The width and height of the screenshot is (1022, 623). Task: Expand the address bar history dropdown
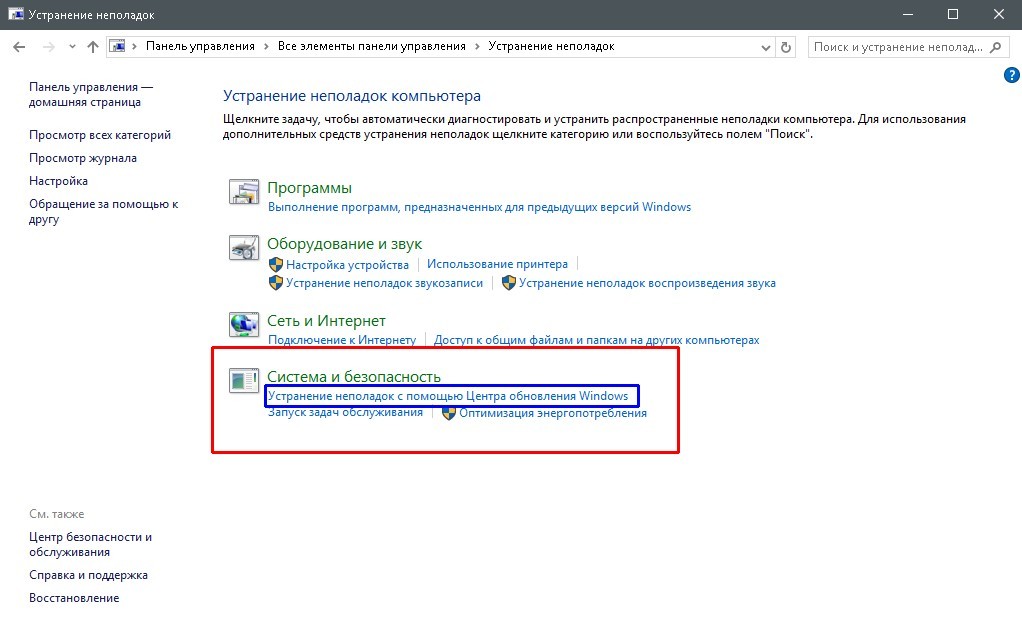[766, 48]
